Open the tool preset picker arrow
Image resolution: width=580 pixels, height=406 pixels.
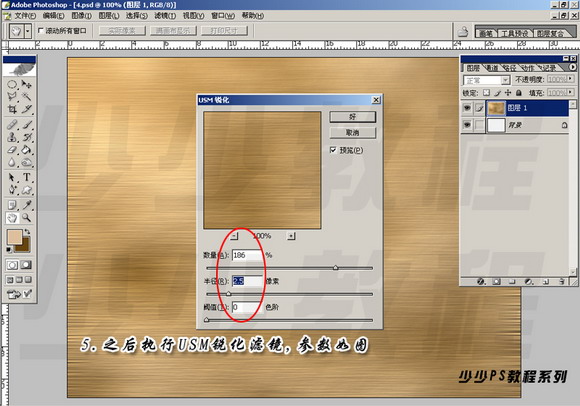pos(28,31)
